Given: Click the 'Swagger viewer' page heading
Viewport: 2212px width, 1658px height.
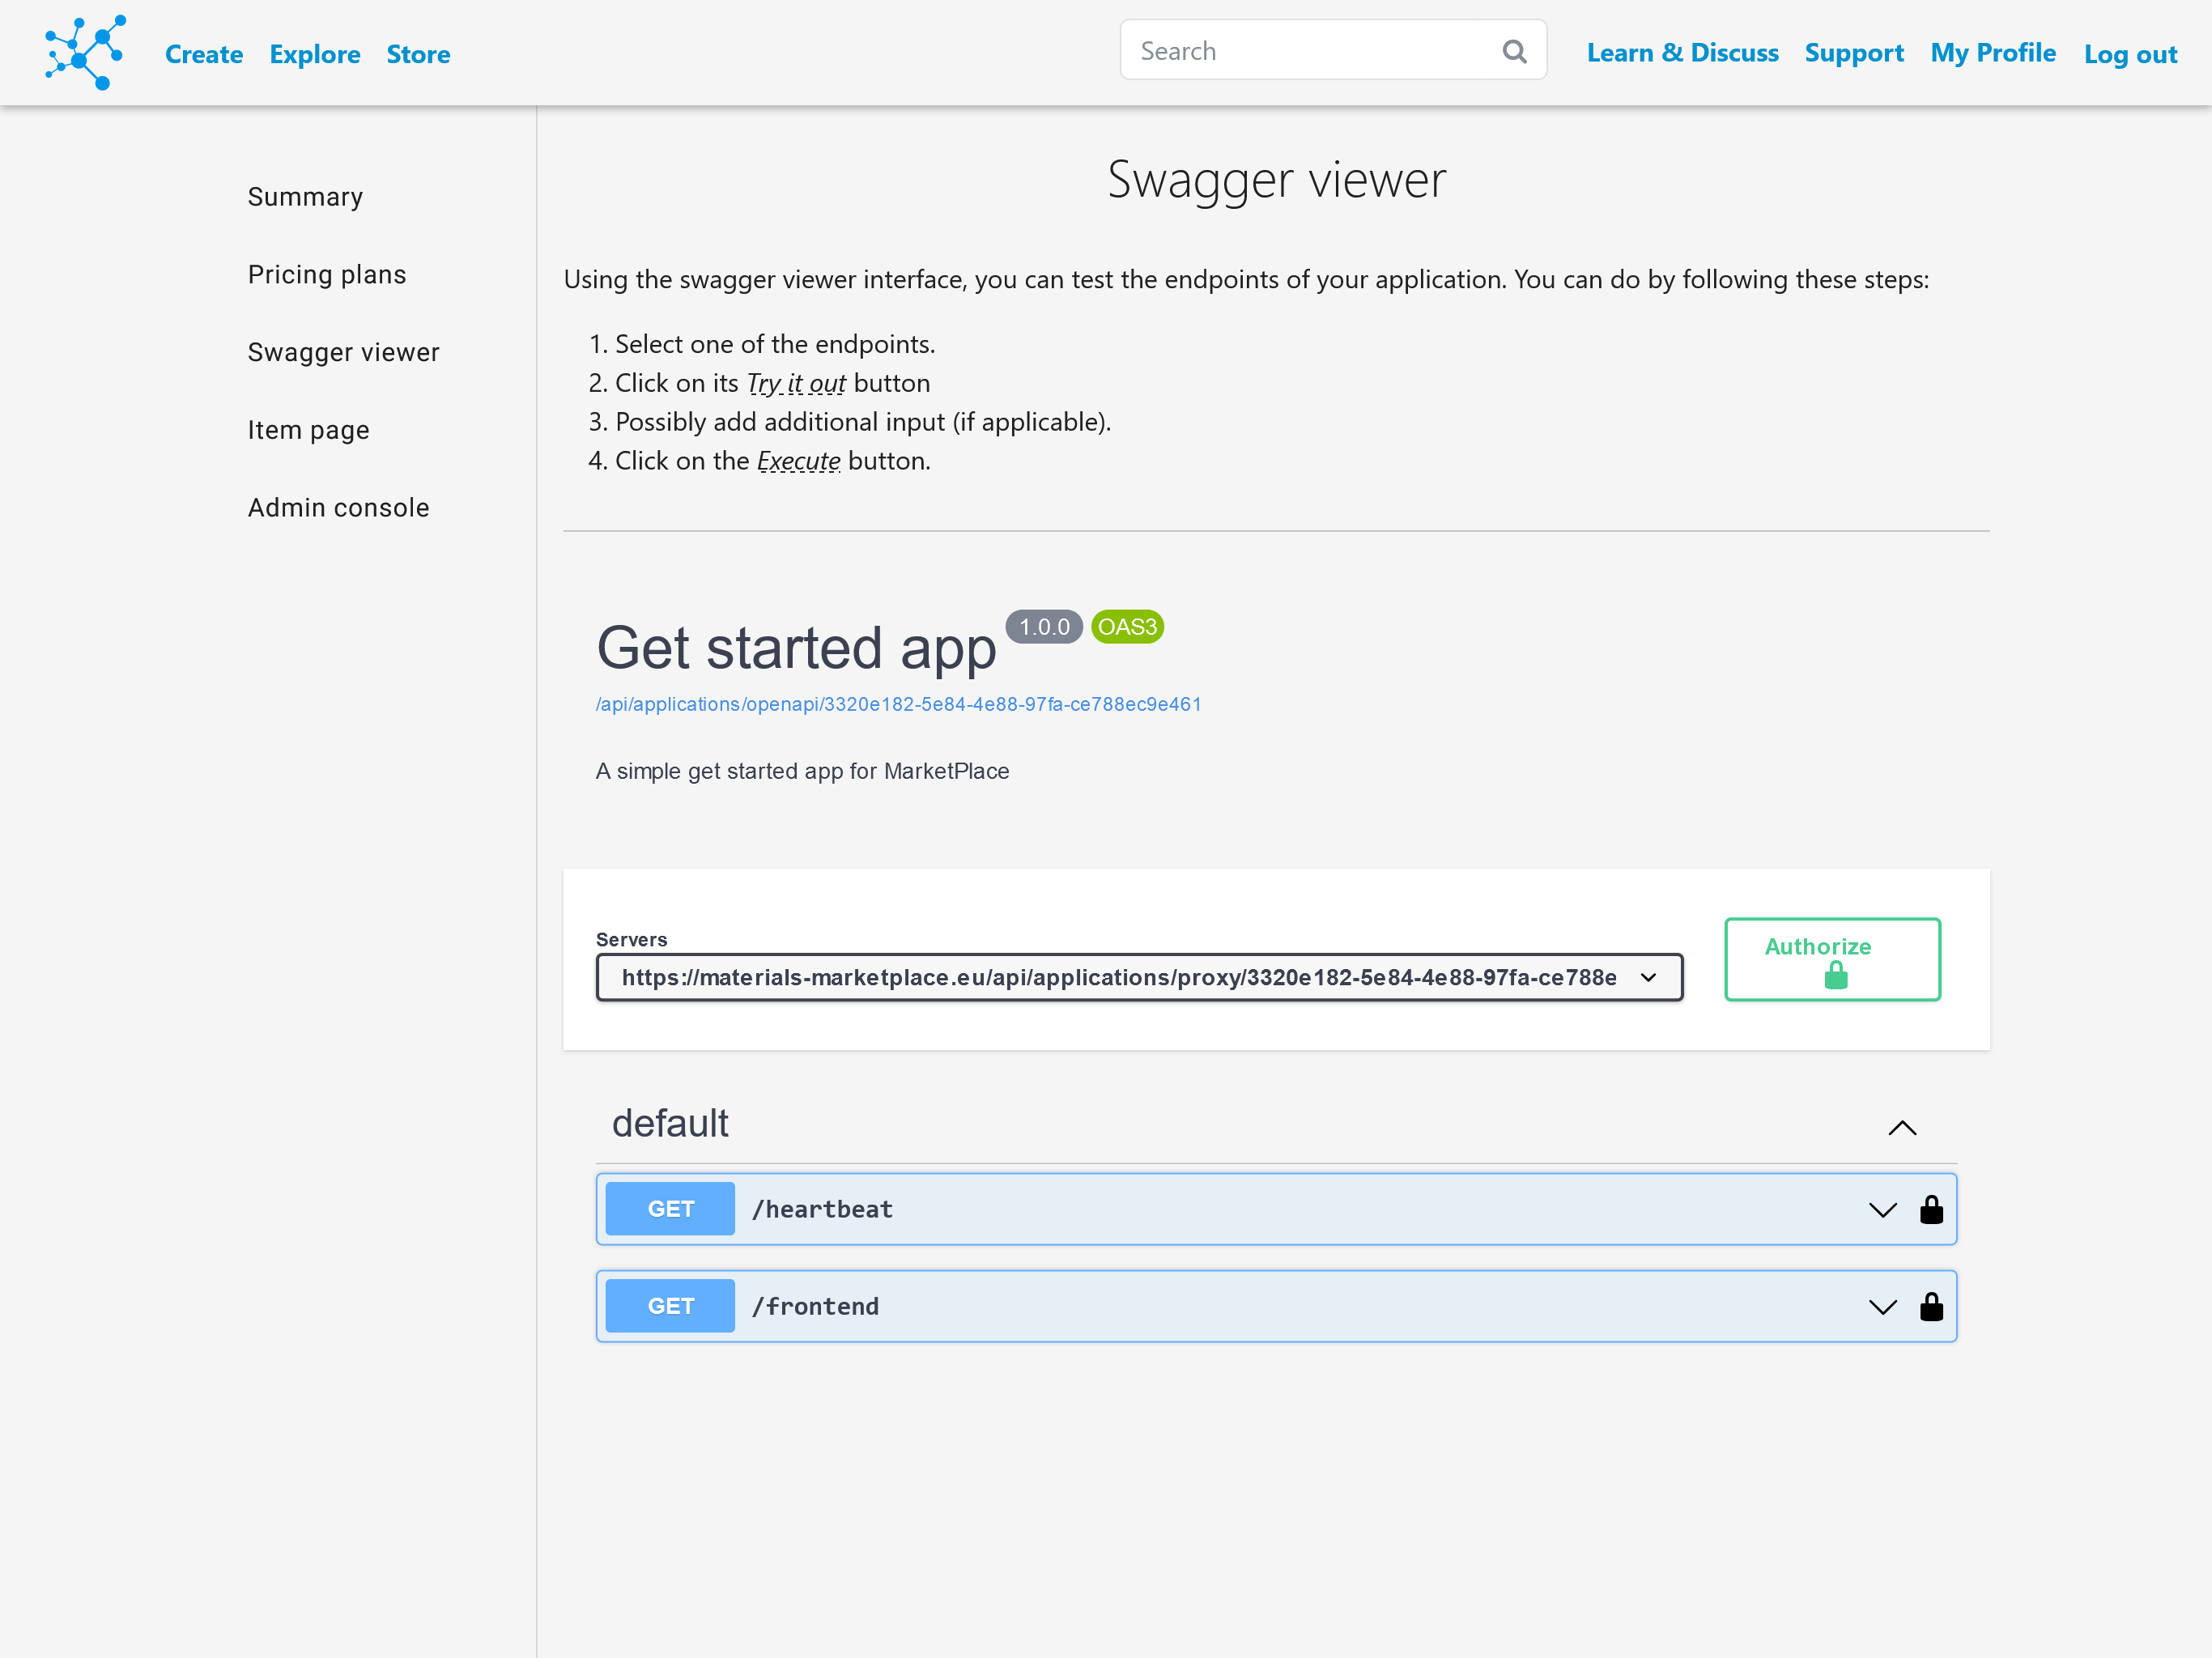Looking at the screenshot, I should (x=1276, y=180).
